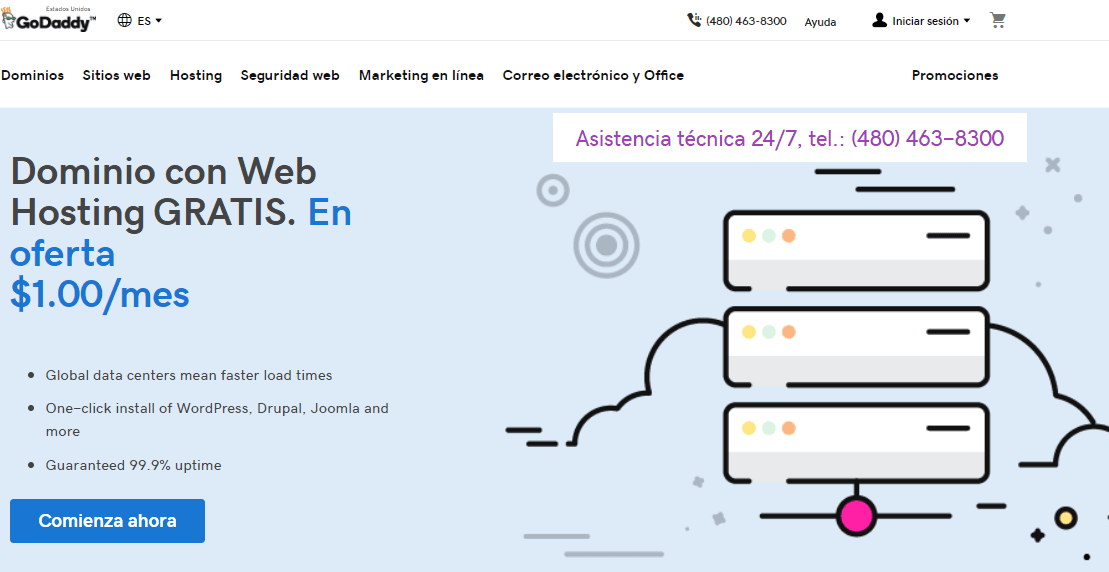Click the phone icon in header

(694, 21)
